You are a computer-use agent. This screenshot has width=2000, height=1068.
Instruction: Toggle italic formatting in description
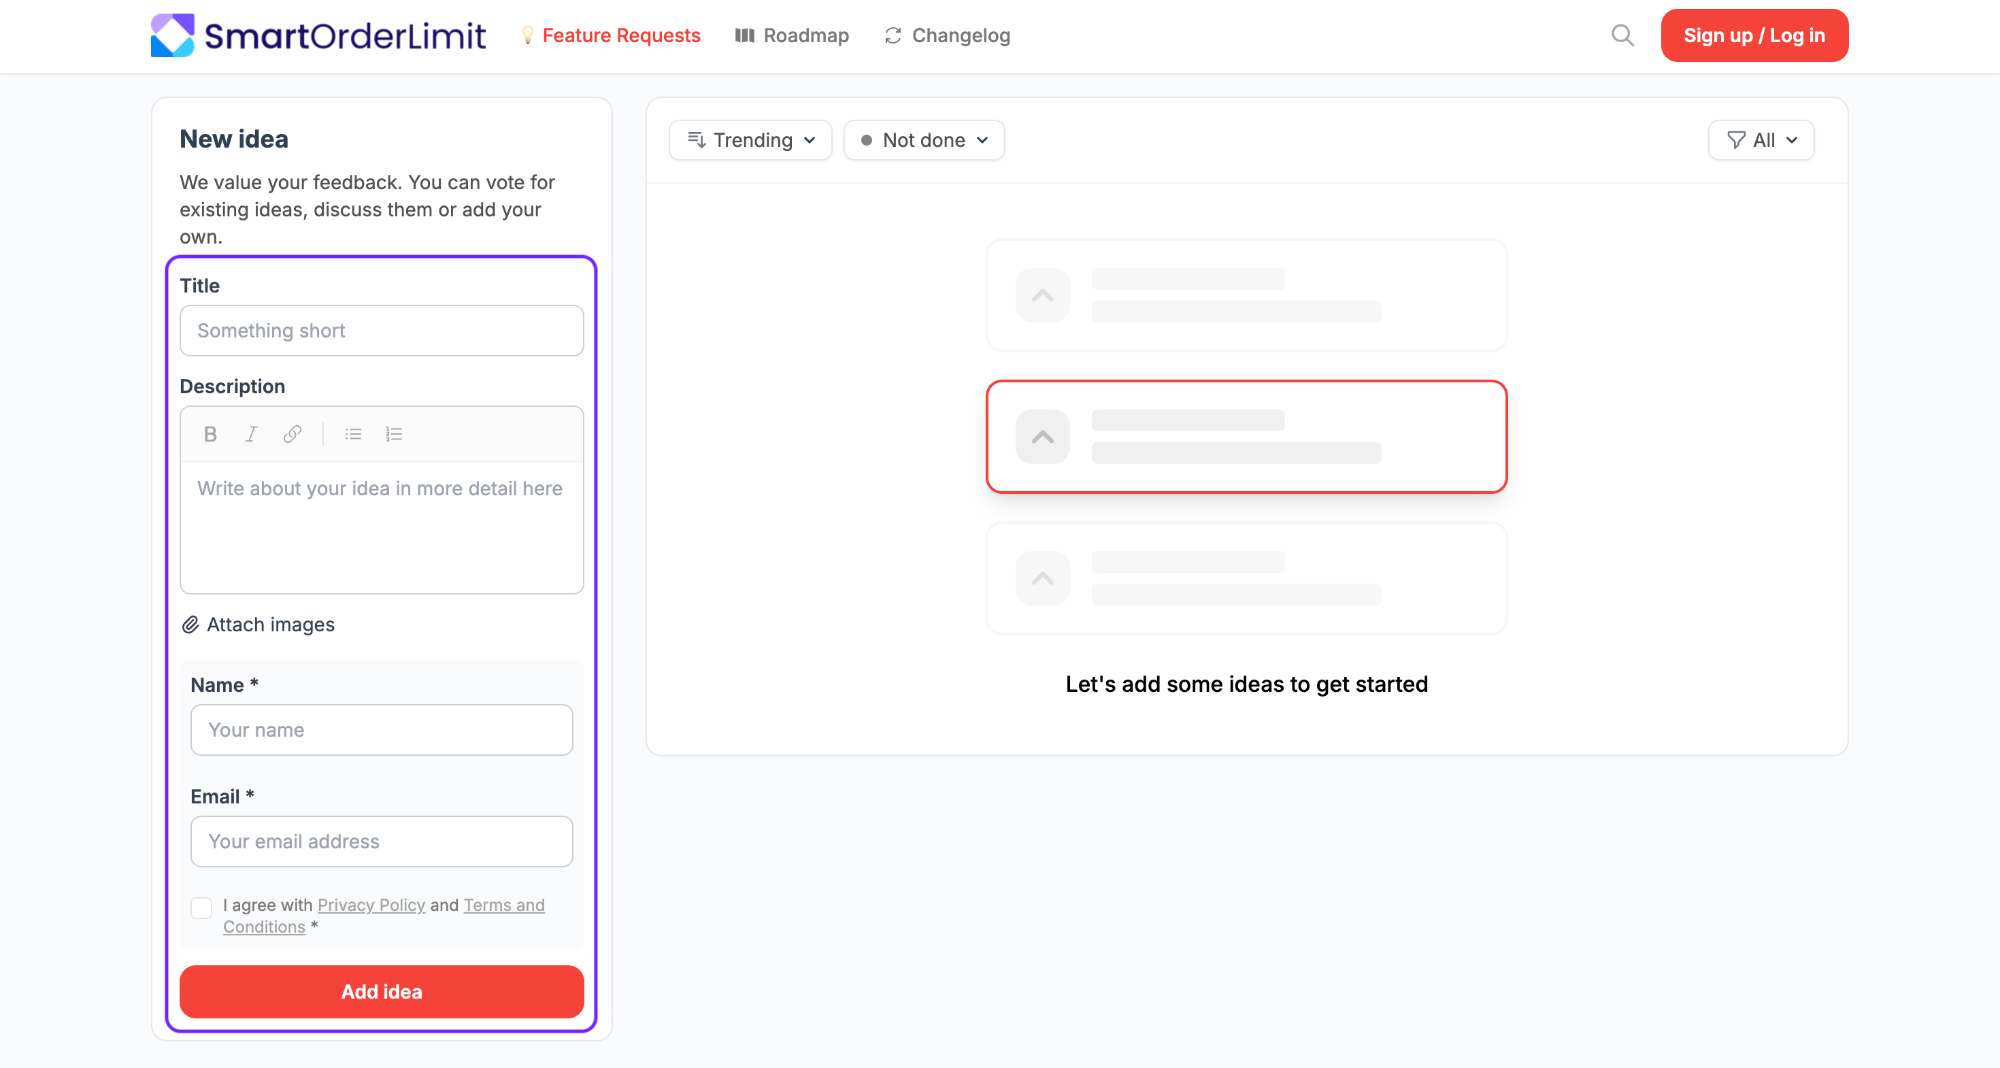(251, 434)
